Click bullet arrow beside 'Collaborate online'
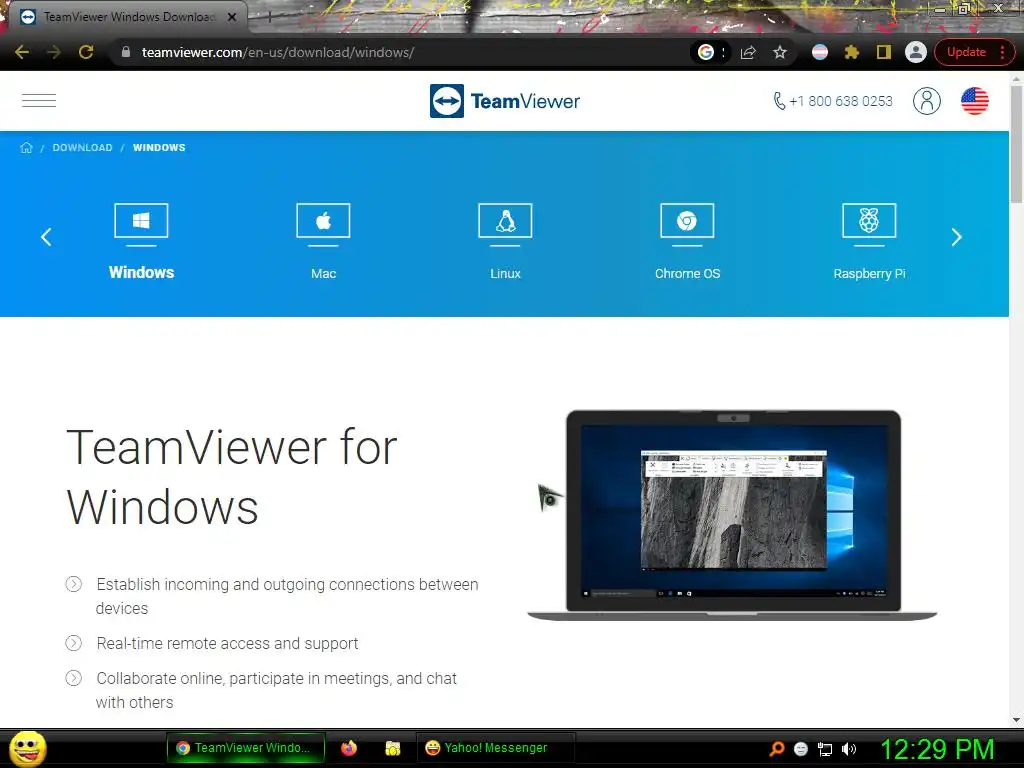Viewport: 1024px width, 768px height. [74, 678]
